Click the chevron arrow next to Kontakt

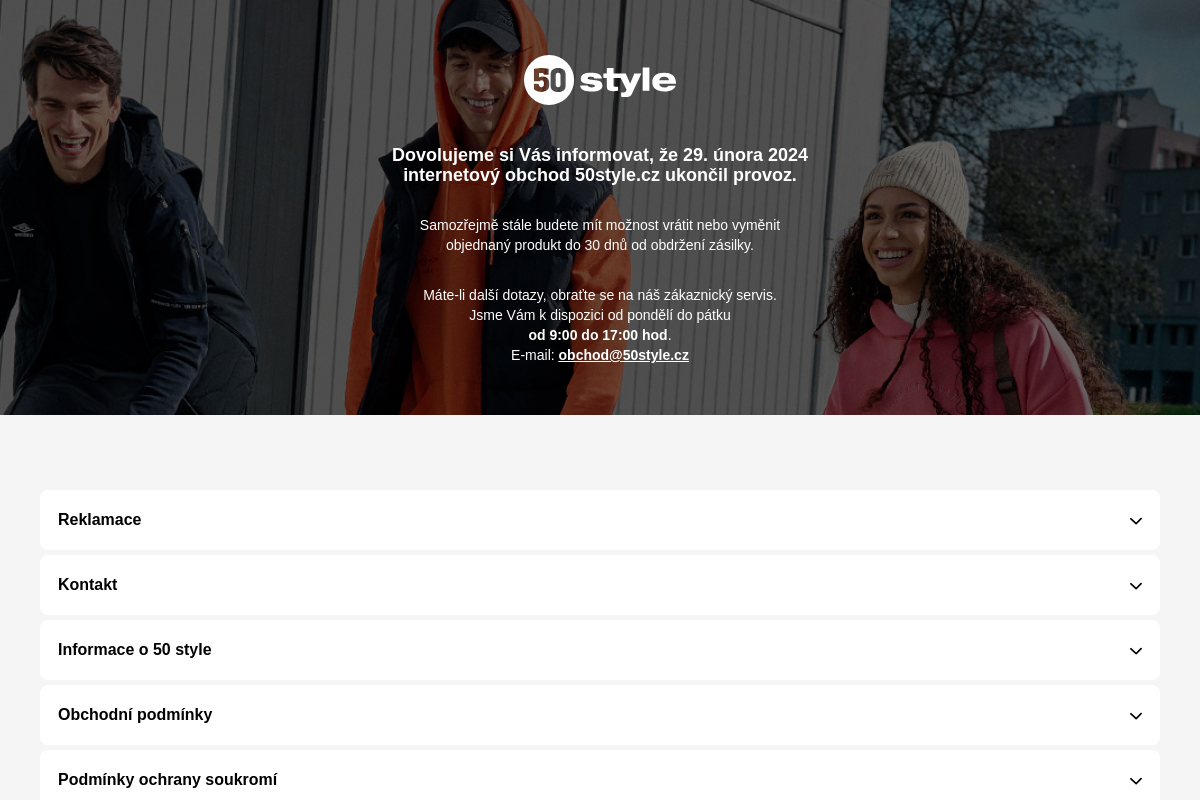(1136, 586)
